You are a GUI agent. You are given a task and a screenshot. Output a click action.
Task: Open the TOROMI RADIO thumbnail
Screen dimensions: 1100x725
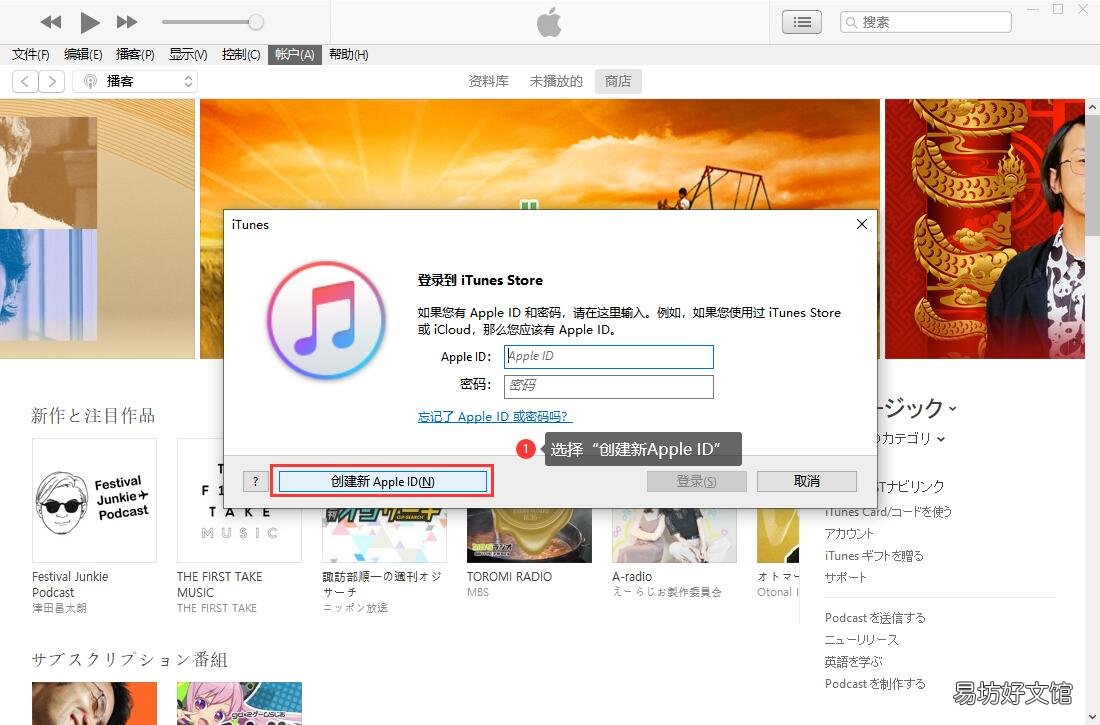click(529, 536)
